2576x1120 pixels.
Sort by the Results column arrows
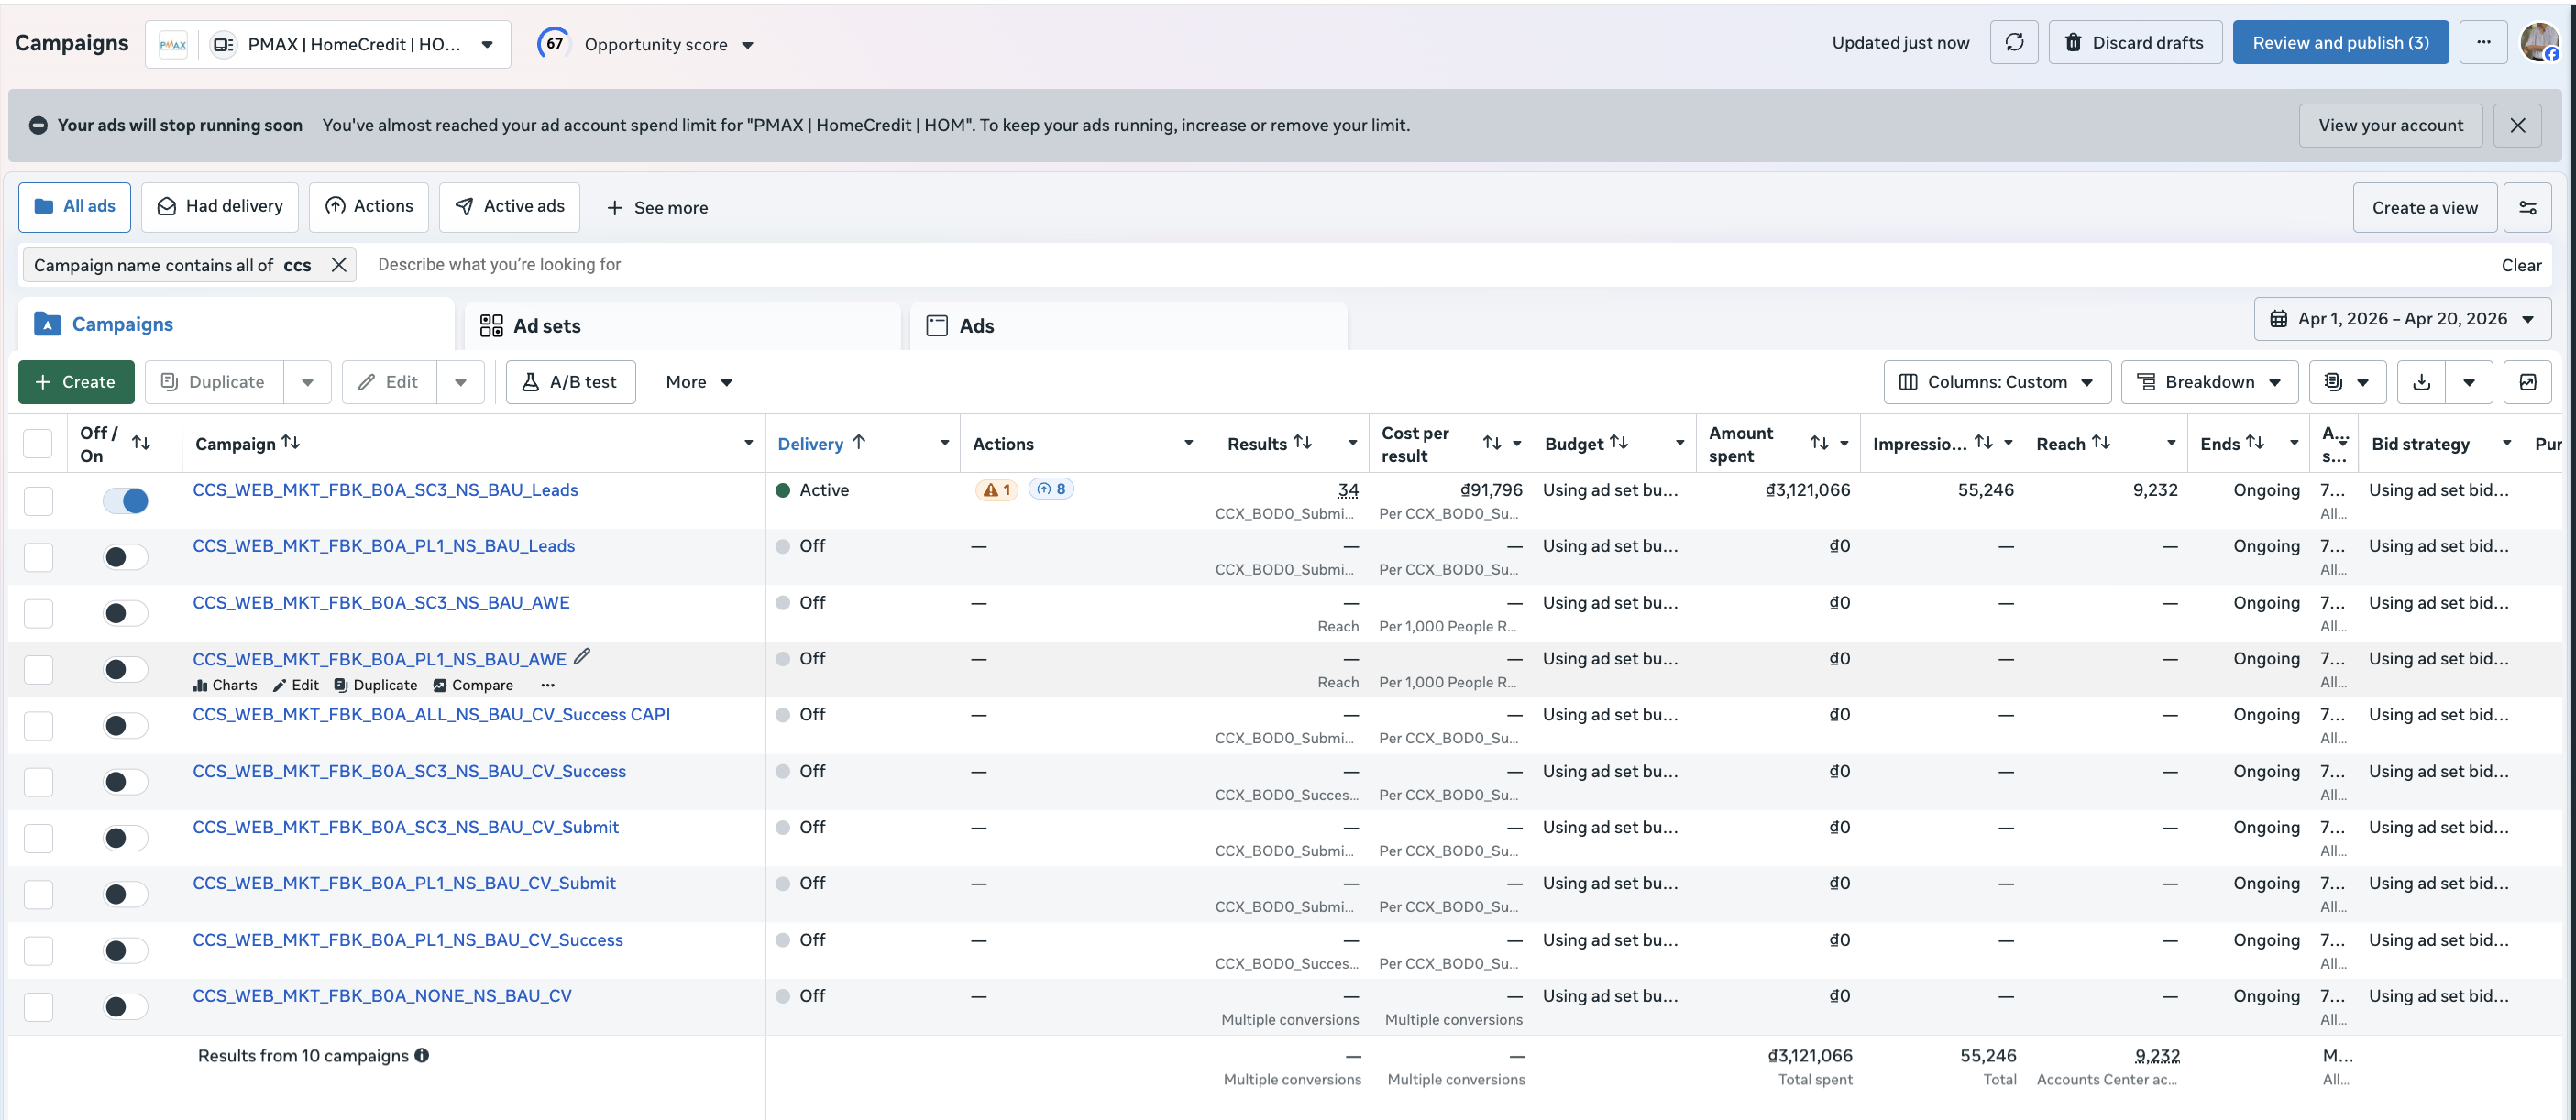click(x=1302, y=442)
